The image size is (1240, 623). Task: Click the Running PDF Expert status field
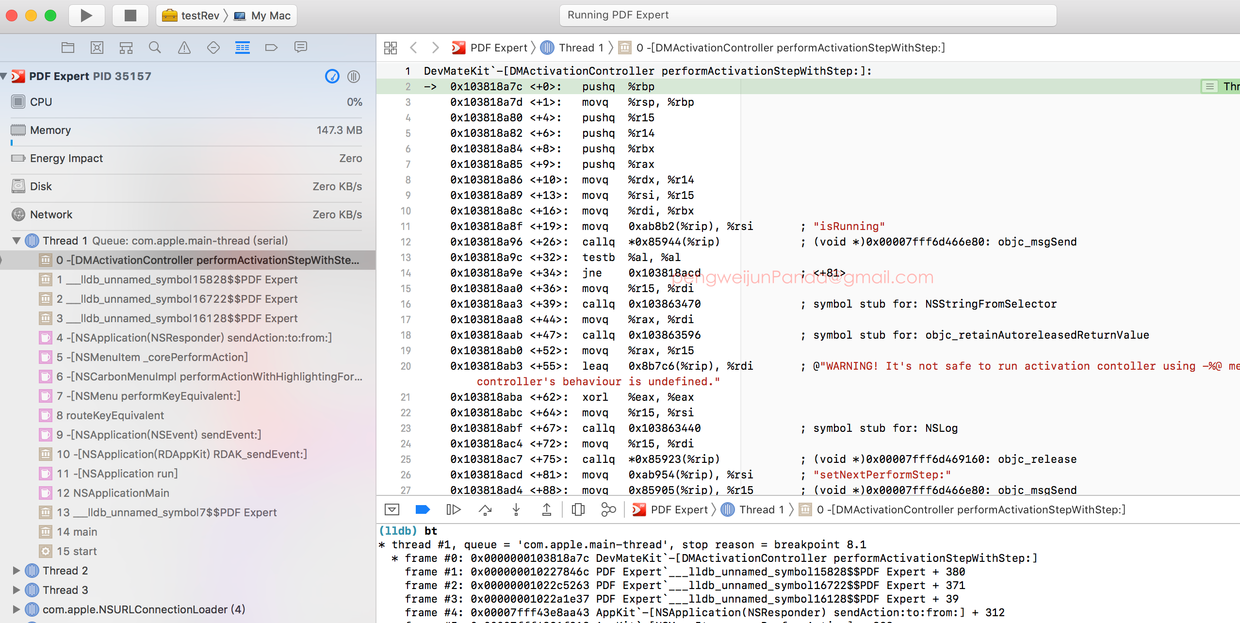(x=808, y=15)
